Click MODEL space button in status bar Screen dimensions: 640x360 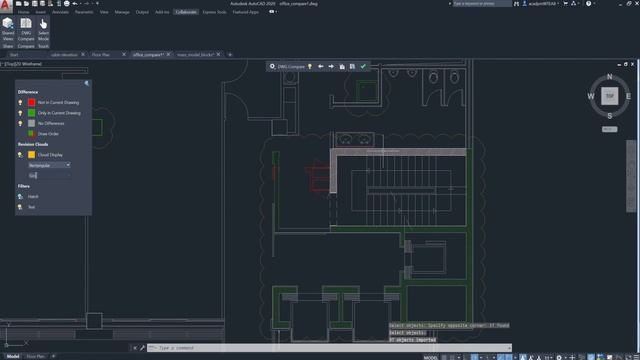(430, 357)
